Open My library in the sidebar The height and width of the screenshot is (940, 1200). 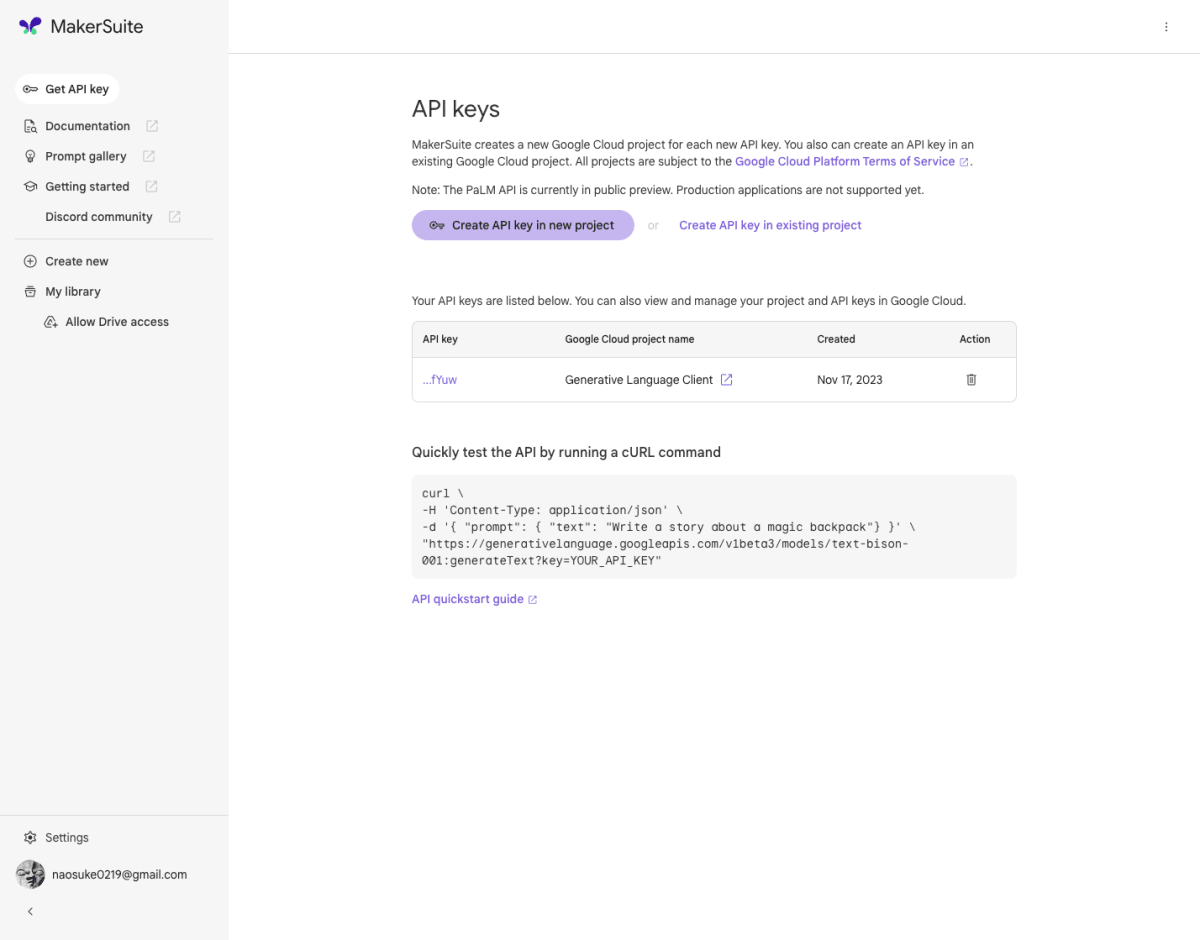73,292
